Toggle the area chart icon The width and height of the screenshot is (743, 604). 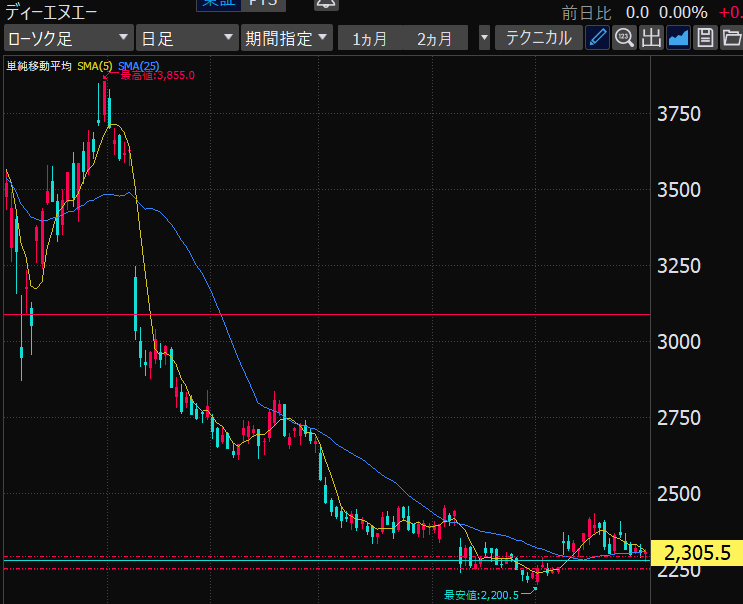(x=678, y=39)
